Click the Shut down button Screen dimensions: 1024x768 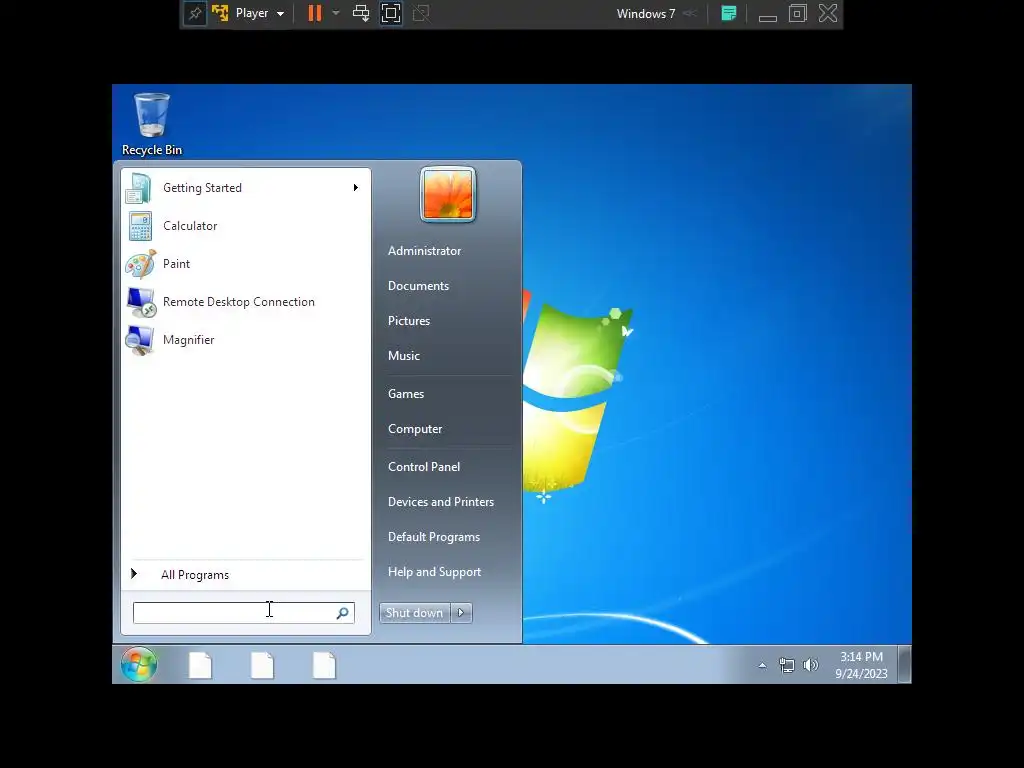[414, 613]
